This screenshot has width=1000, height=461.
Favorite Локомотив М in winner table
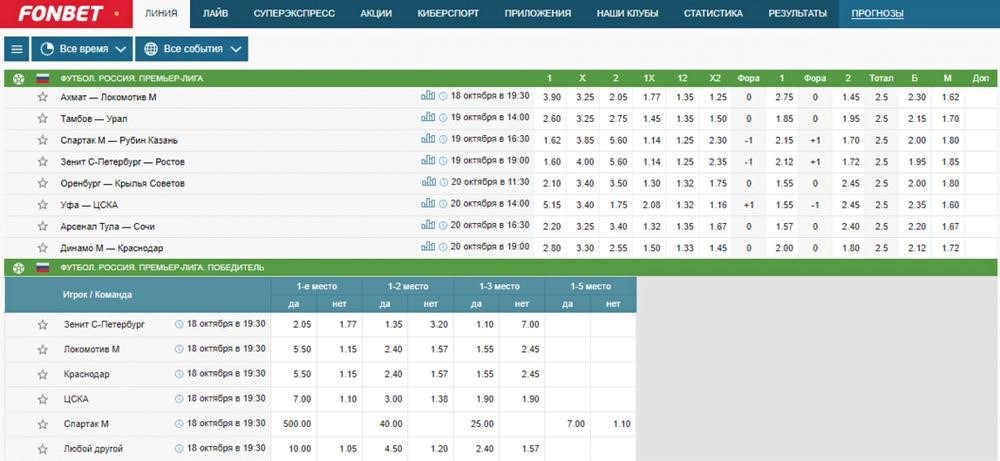coord(43,349)
